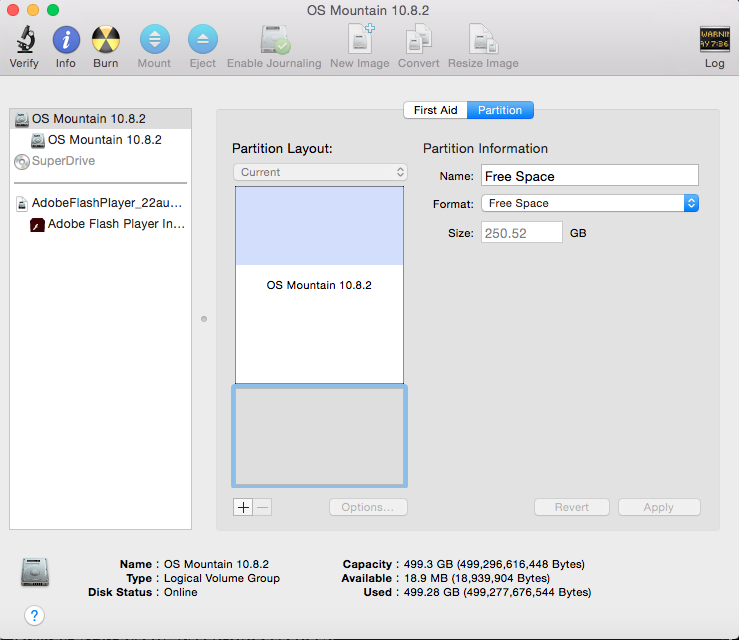
Task: Select indented OS Mountain 10.8.2 volume
Action: [x=100, y=140]
